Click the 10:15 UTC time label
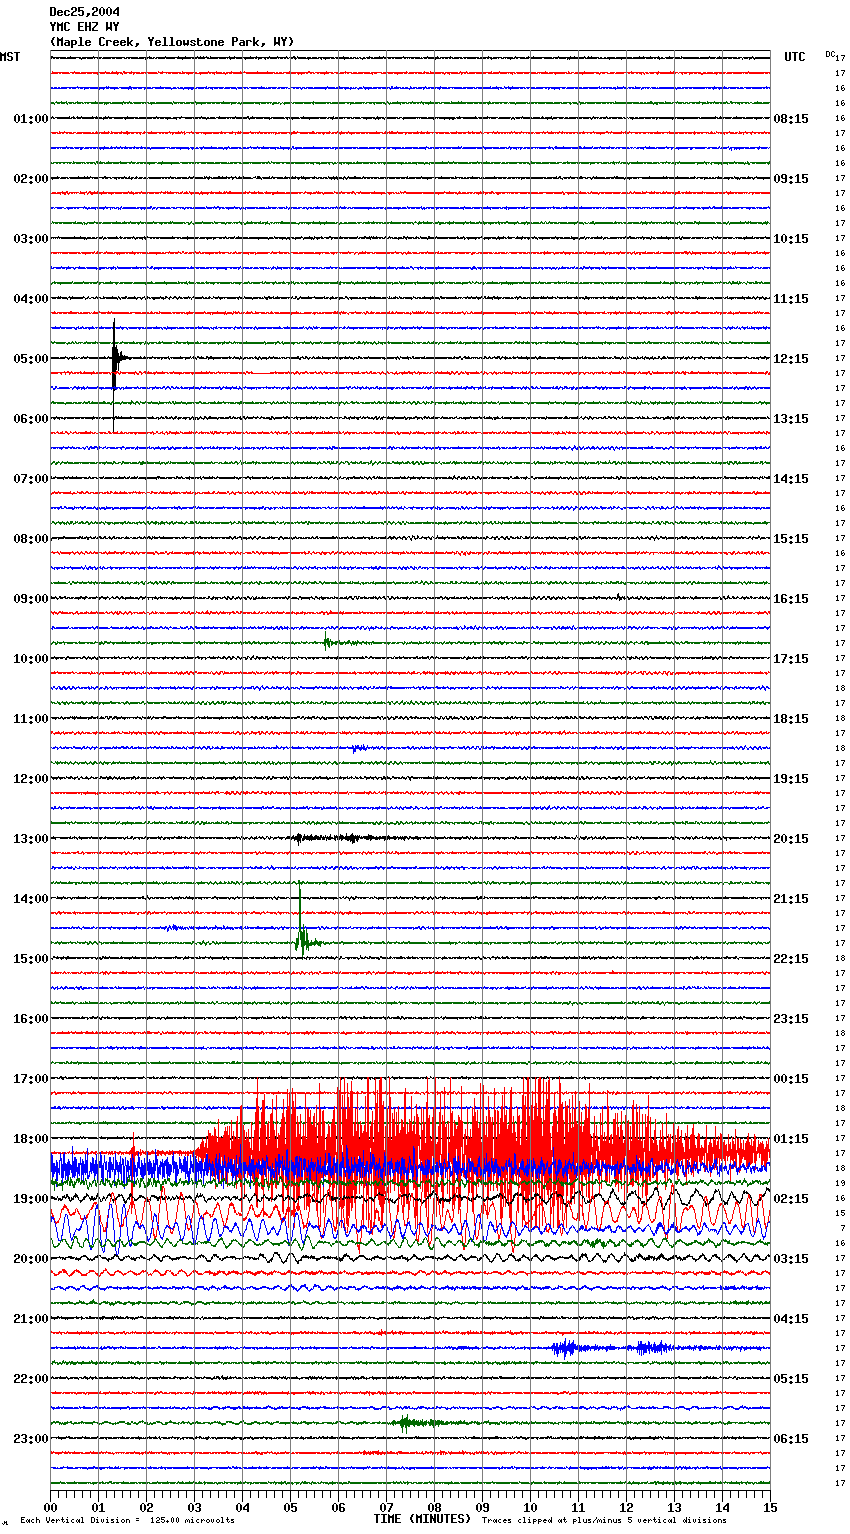Viewport: 850px width, 1534px height. tap(791, 239)
